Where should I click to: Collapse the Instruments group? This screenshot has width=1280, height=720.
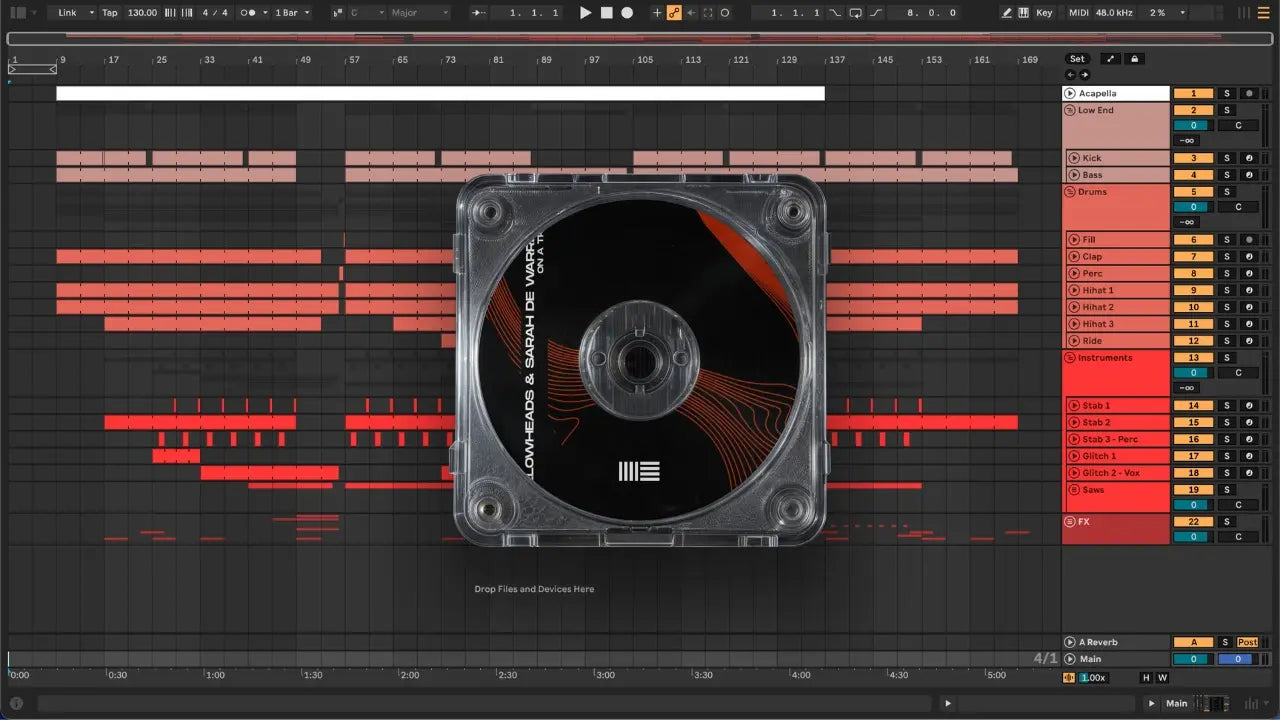click(x=1071, y=358)
